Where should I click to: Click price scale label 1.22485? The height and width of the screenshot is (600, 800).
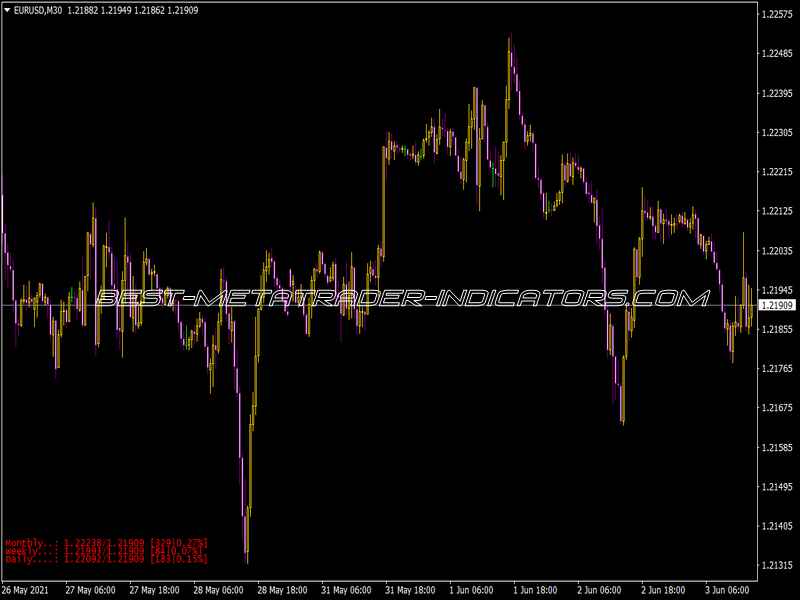tap(777, 54)
